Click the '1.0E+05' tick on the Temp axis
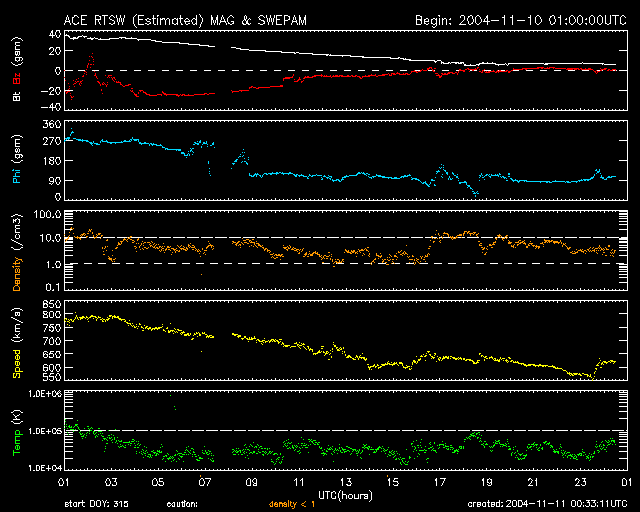The image size is (640, 512). click(45, 431)
